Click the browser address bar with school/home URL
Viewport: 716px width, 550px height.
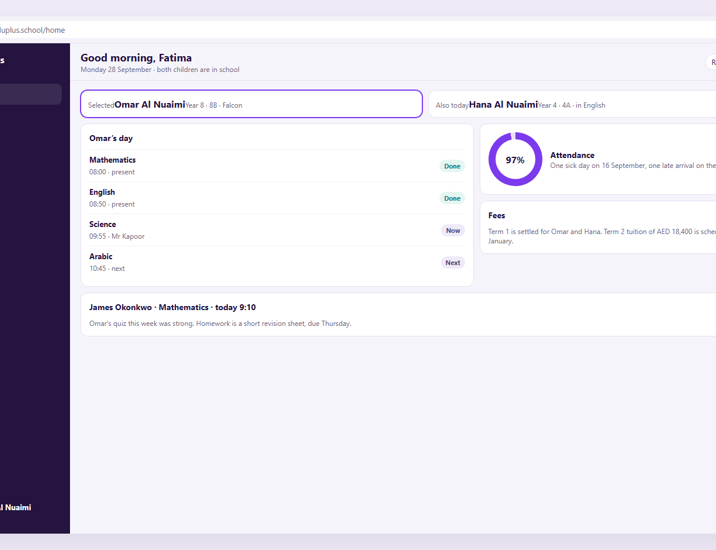click(x=358, y=30)
